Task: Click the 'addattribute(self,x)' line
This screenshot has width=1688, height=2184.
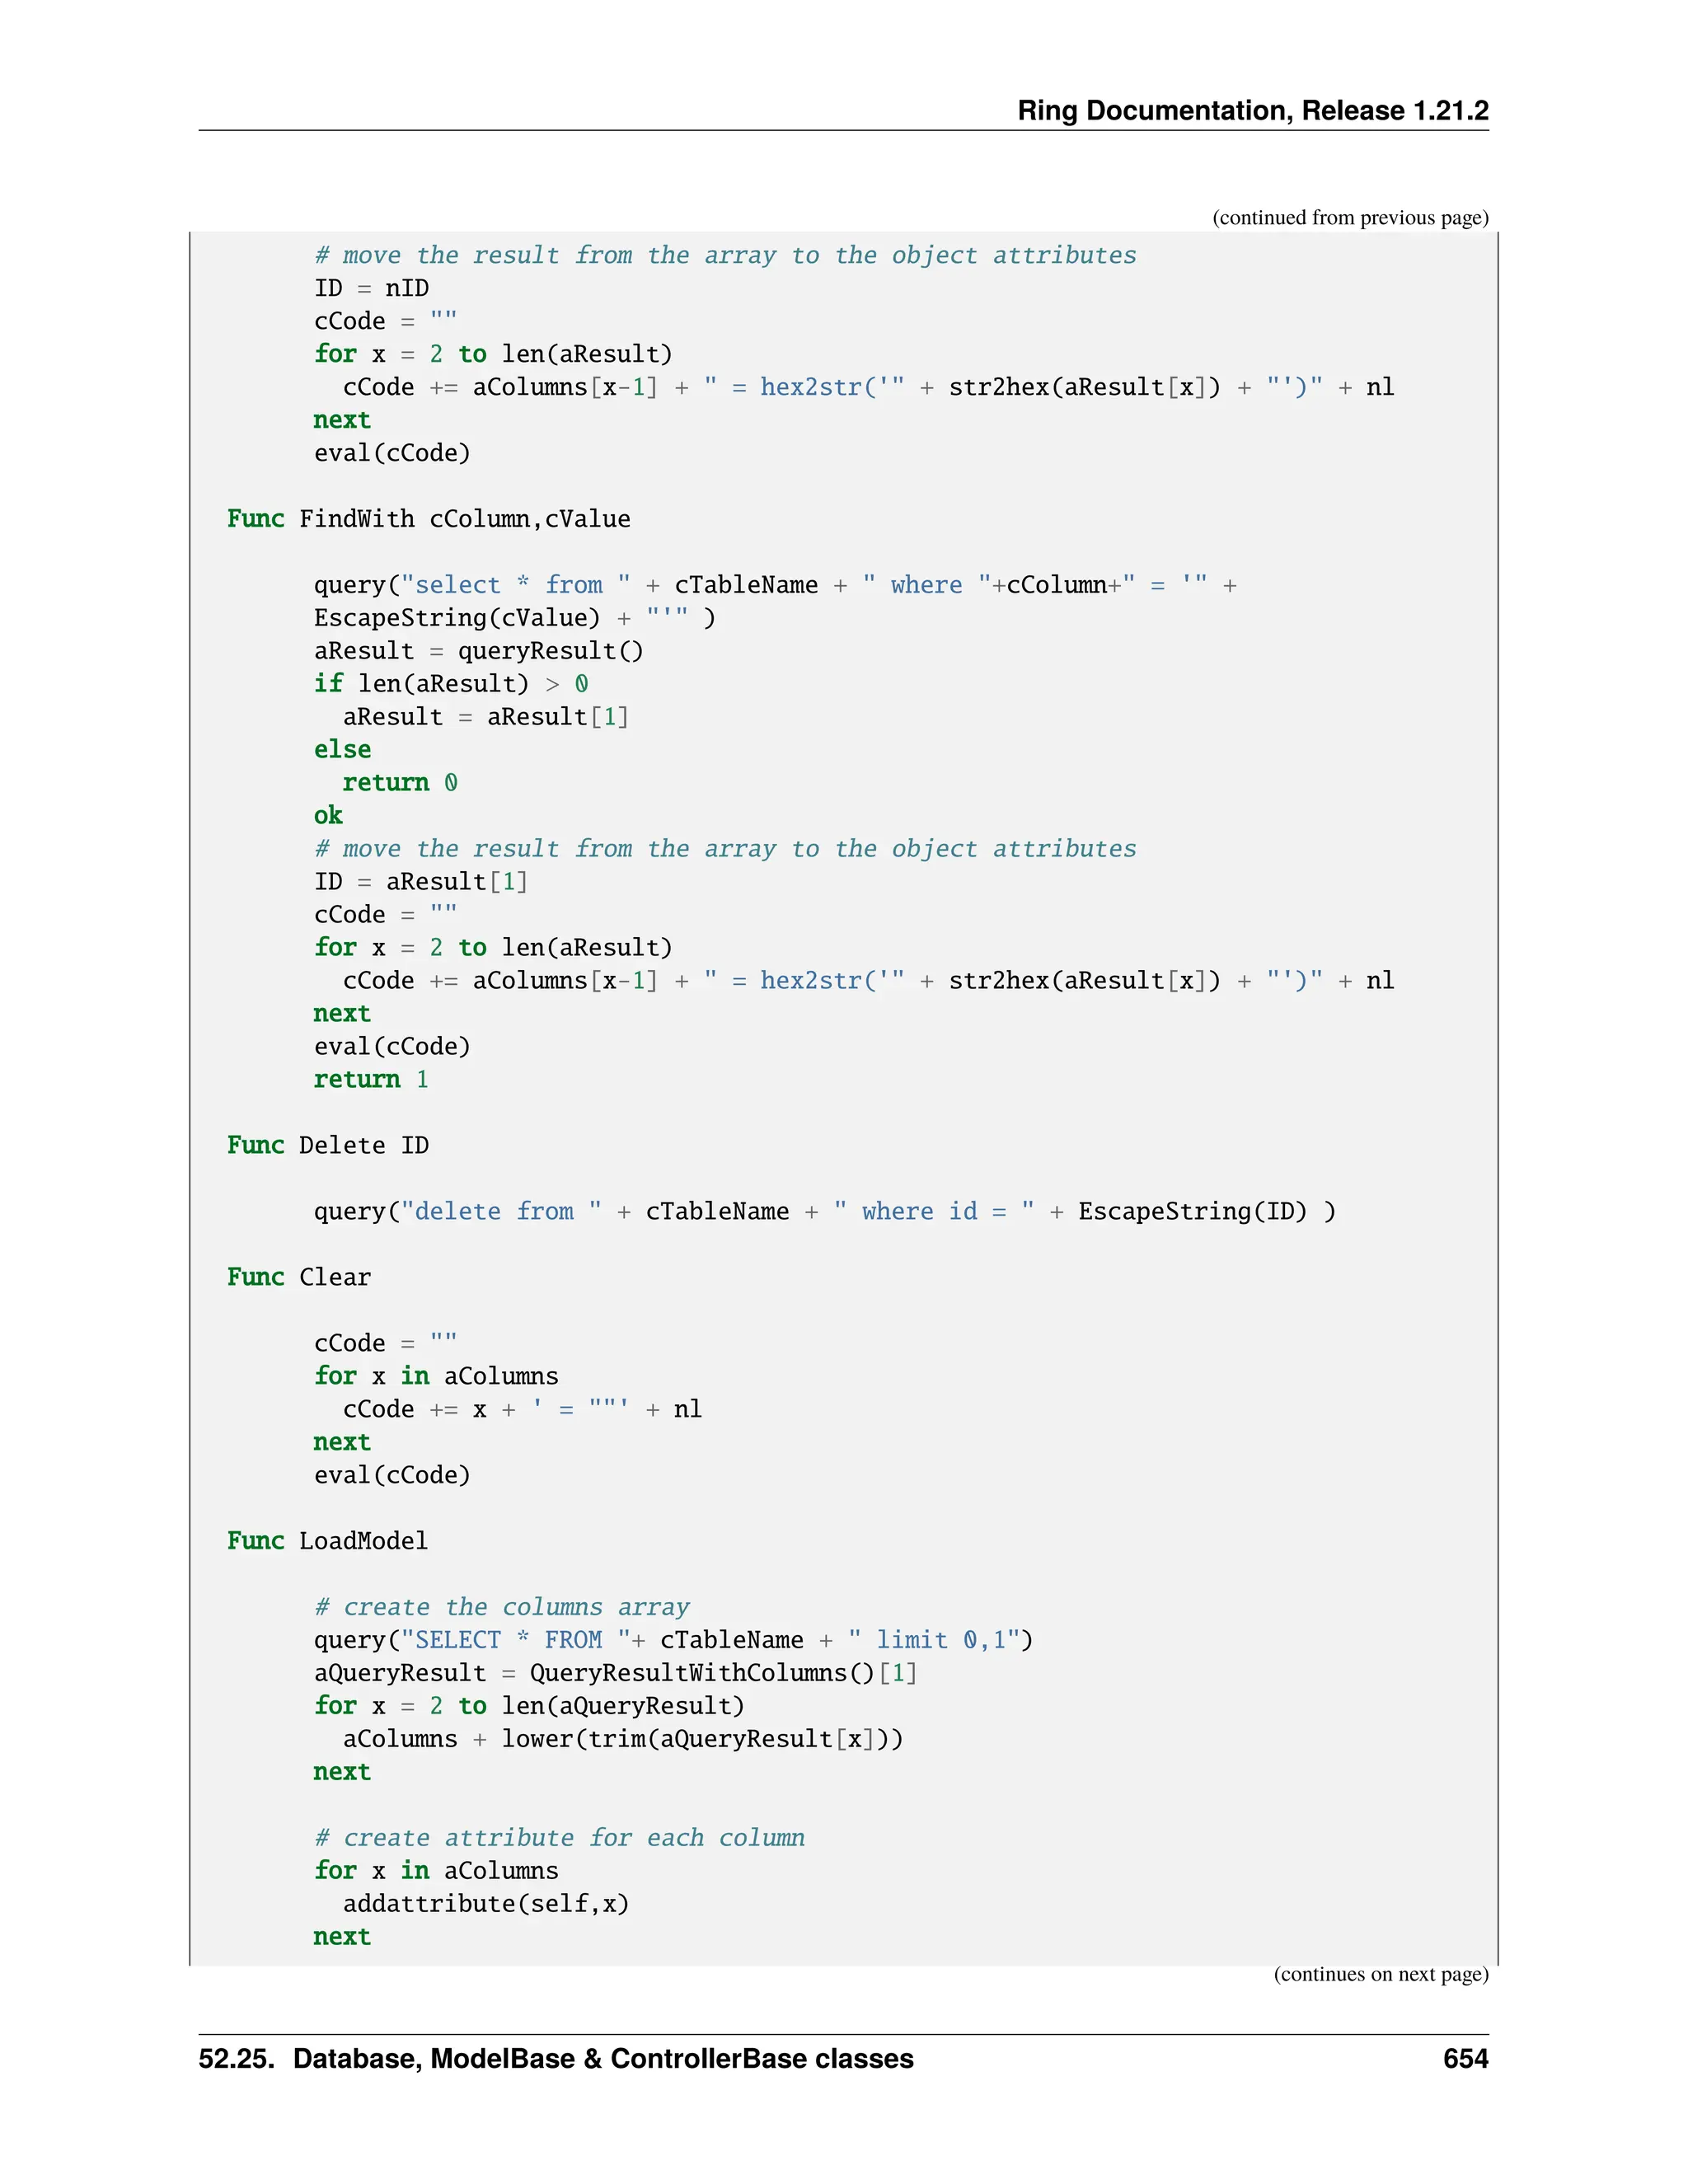Action: click(486, 1904)
